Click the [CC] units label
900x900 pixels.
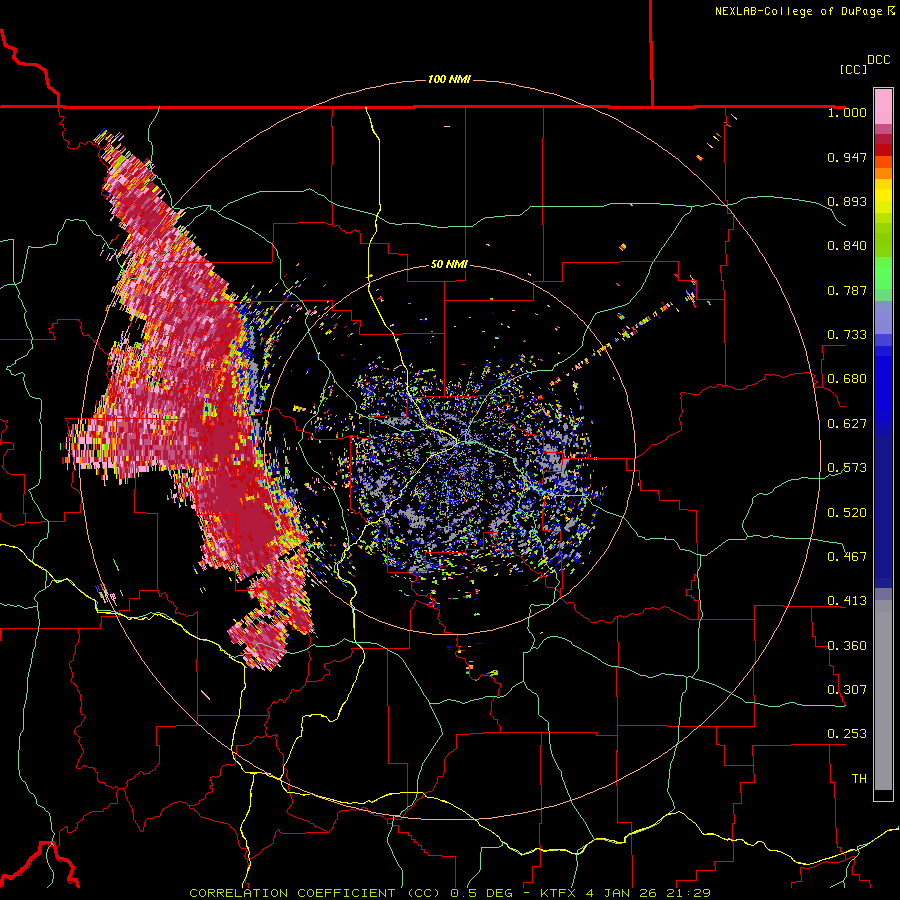pyautogui.click(x=854, y=69)
